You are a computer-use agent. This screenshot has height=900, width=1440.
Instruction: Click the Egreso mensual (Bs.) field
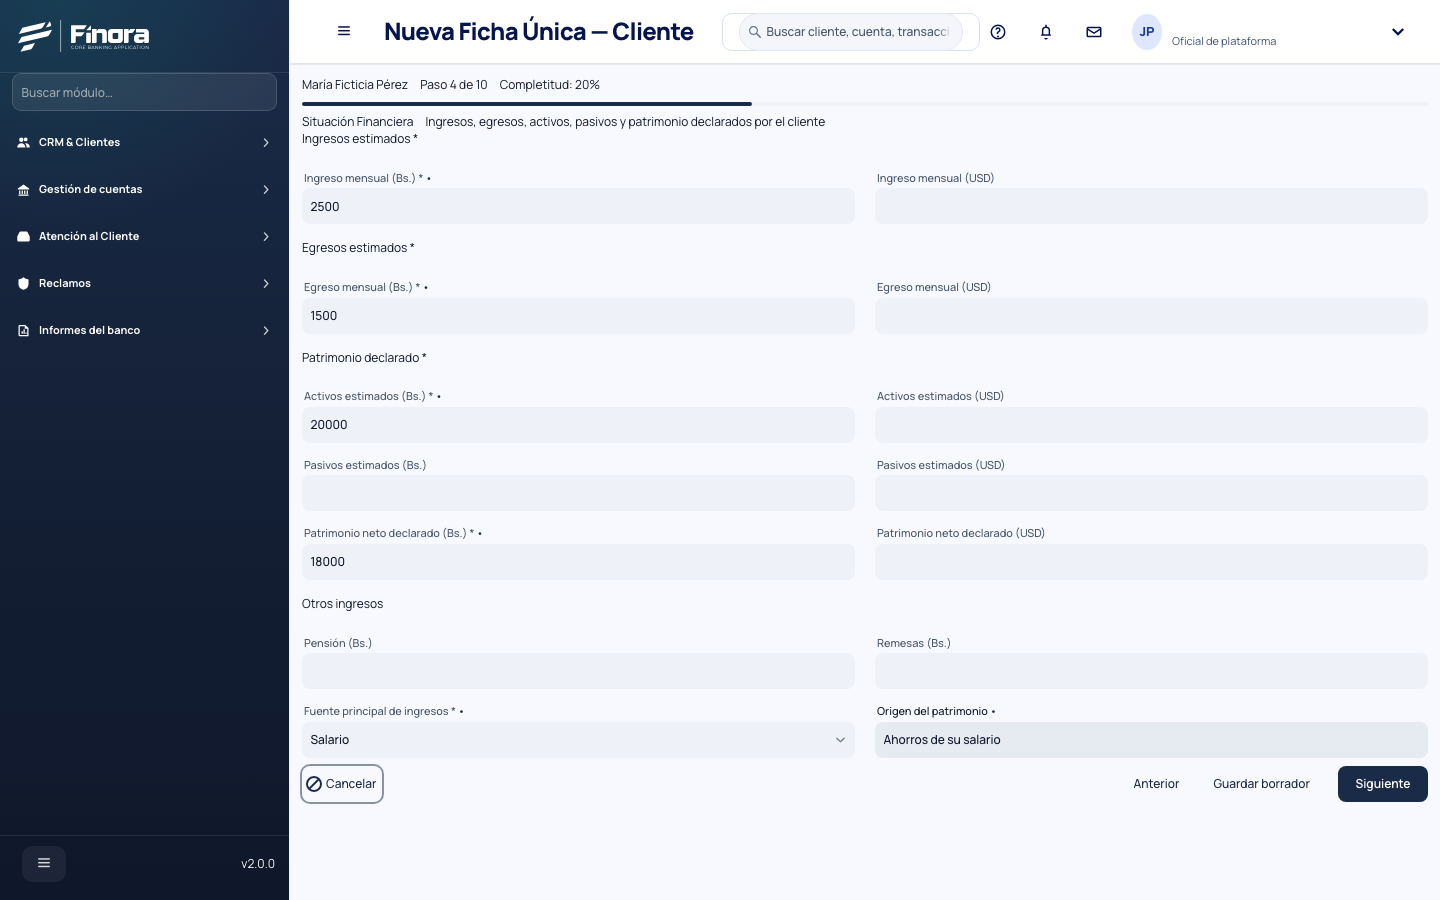578,316
